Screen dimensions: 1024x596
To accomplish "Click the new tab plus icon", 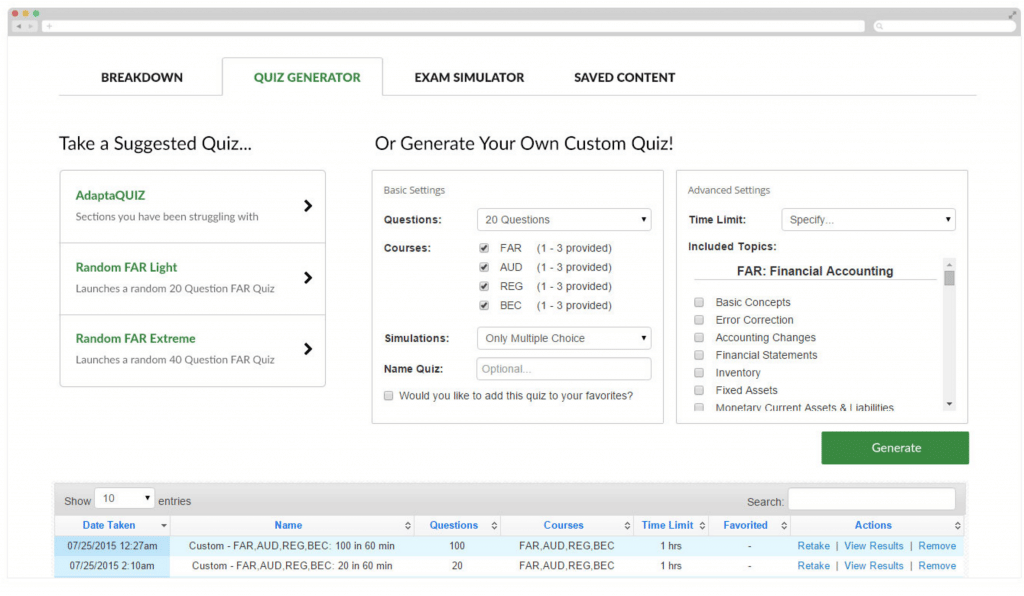I will click(49, 26).
